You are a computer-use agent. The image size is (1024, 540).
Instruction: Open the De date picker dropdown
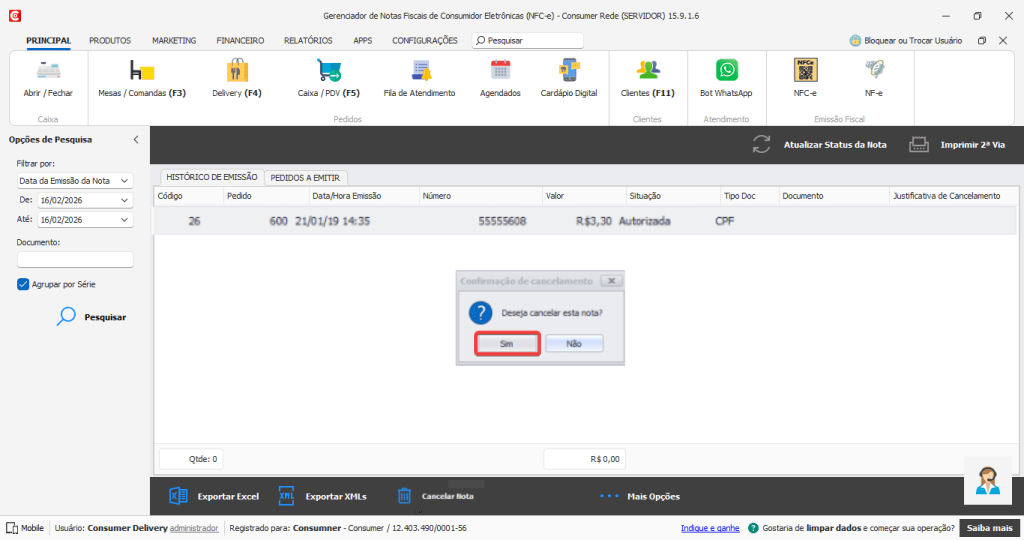tap(124, 200)
